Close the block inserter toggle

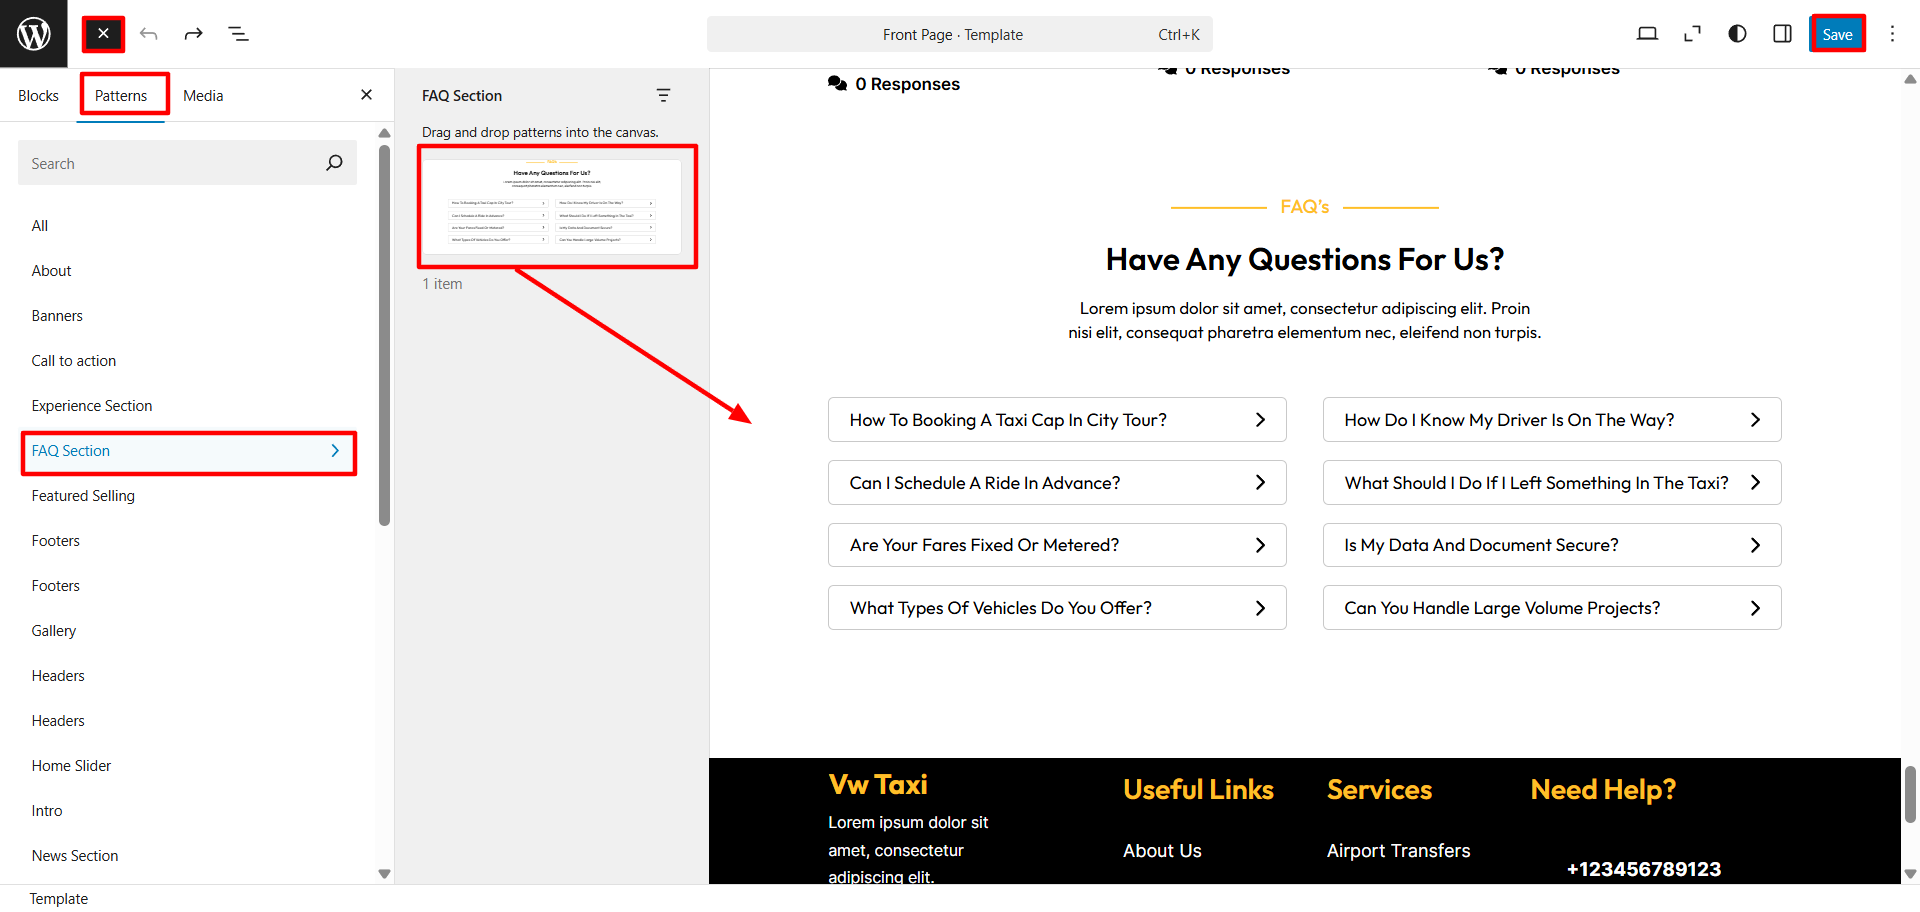tap(103, 34)
